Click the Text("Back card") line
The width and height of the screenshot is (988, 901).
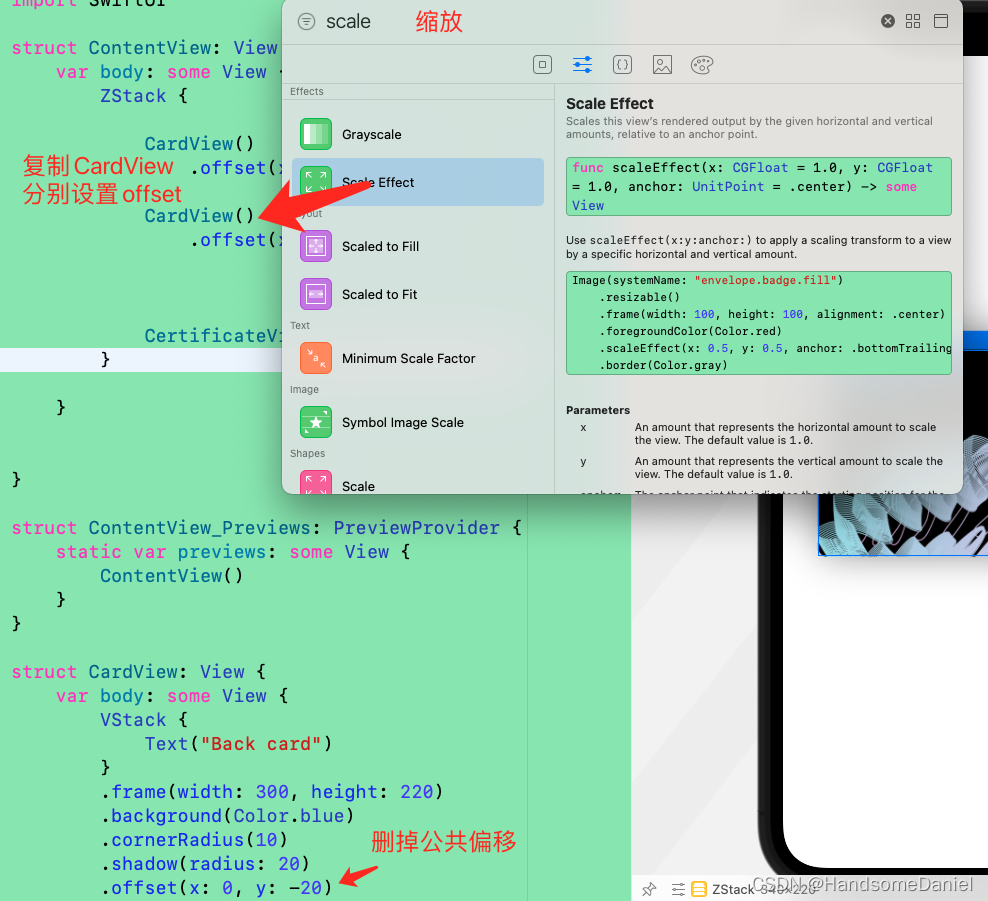tap(238, 743)
